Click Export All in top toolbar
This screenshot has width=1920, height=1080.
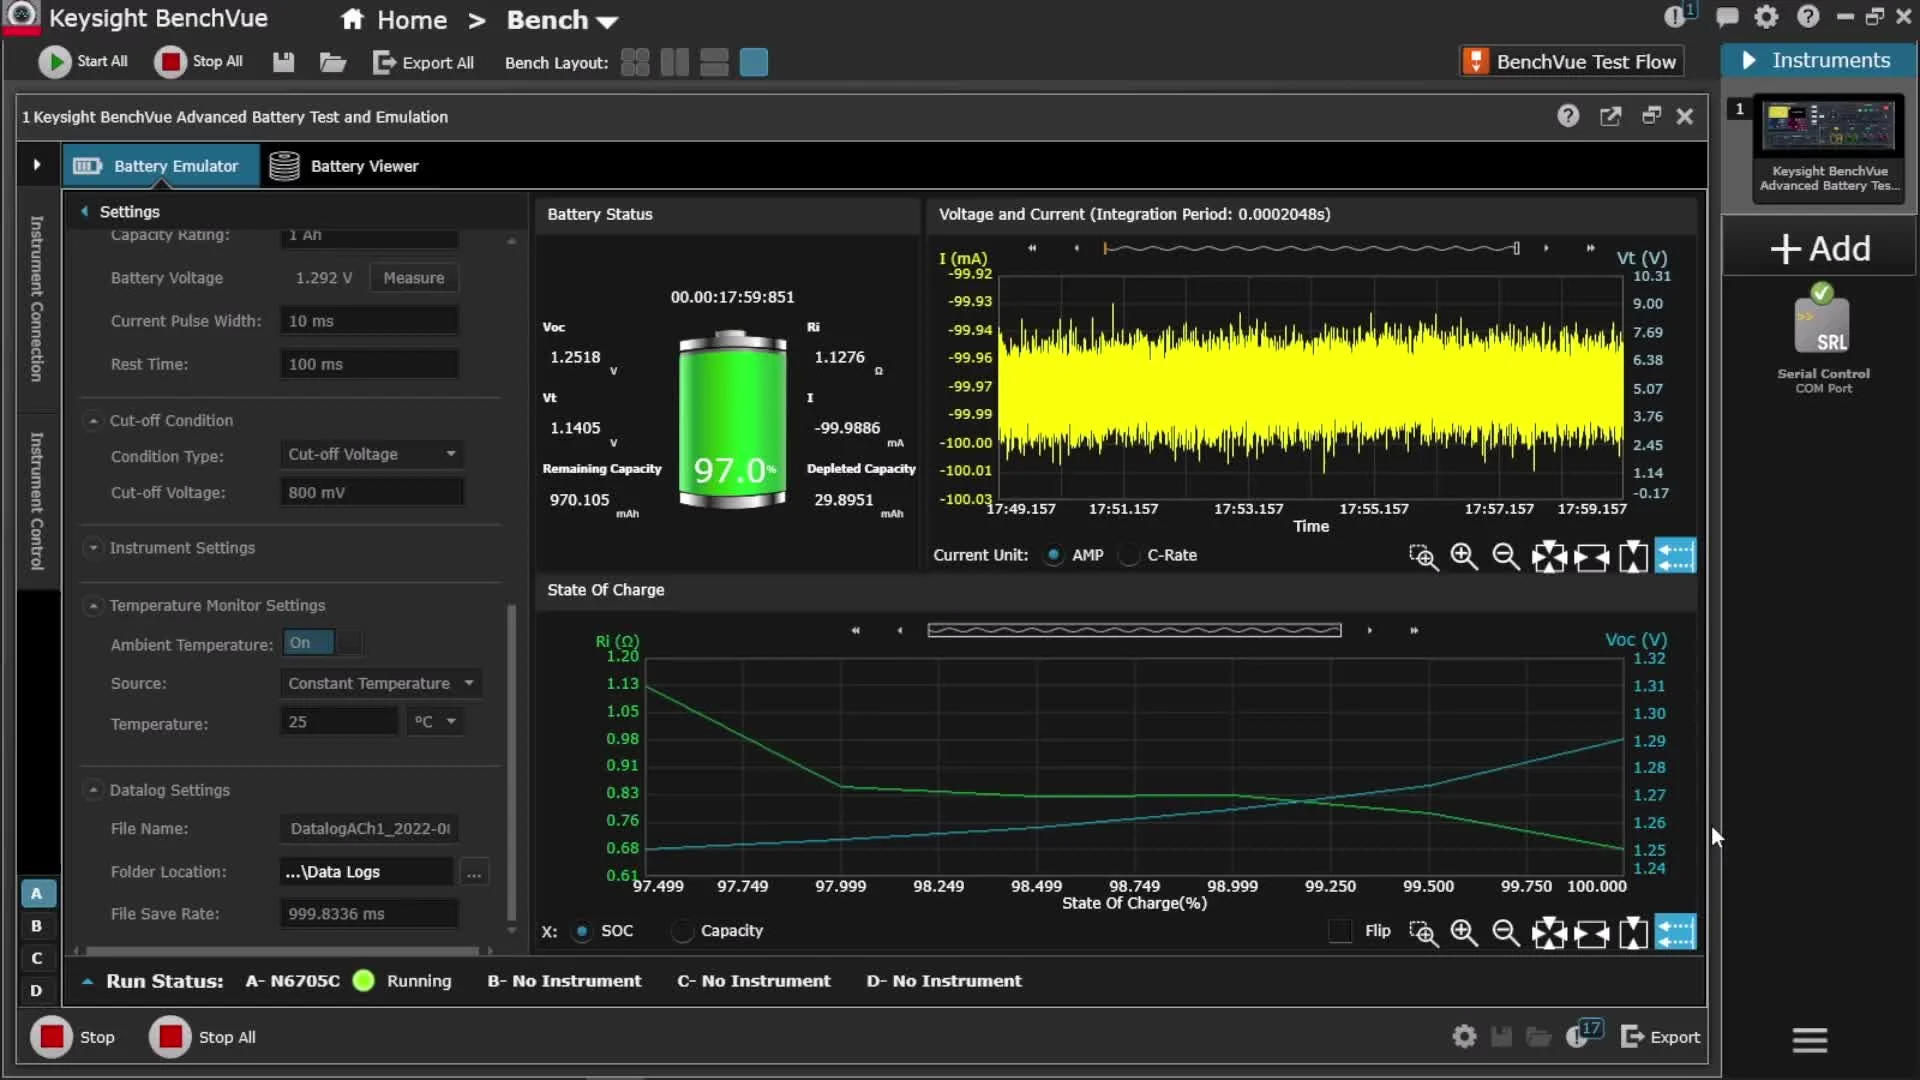pyautogui.click(x=423, y=62)
